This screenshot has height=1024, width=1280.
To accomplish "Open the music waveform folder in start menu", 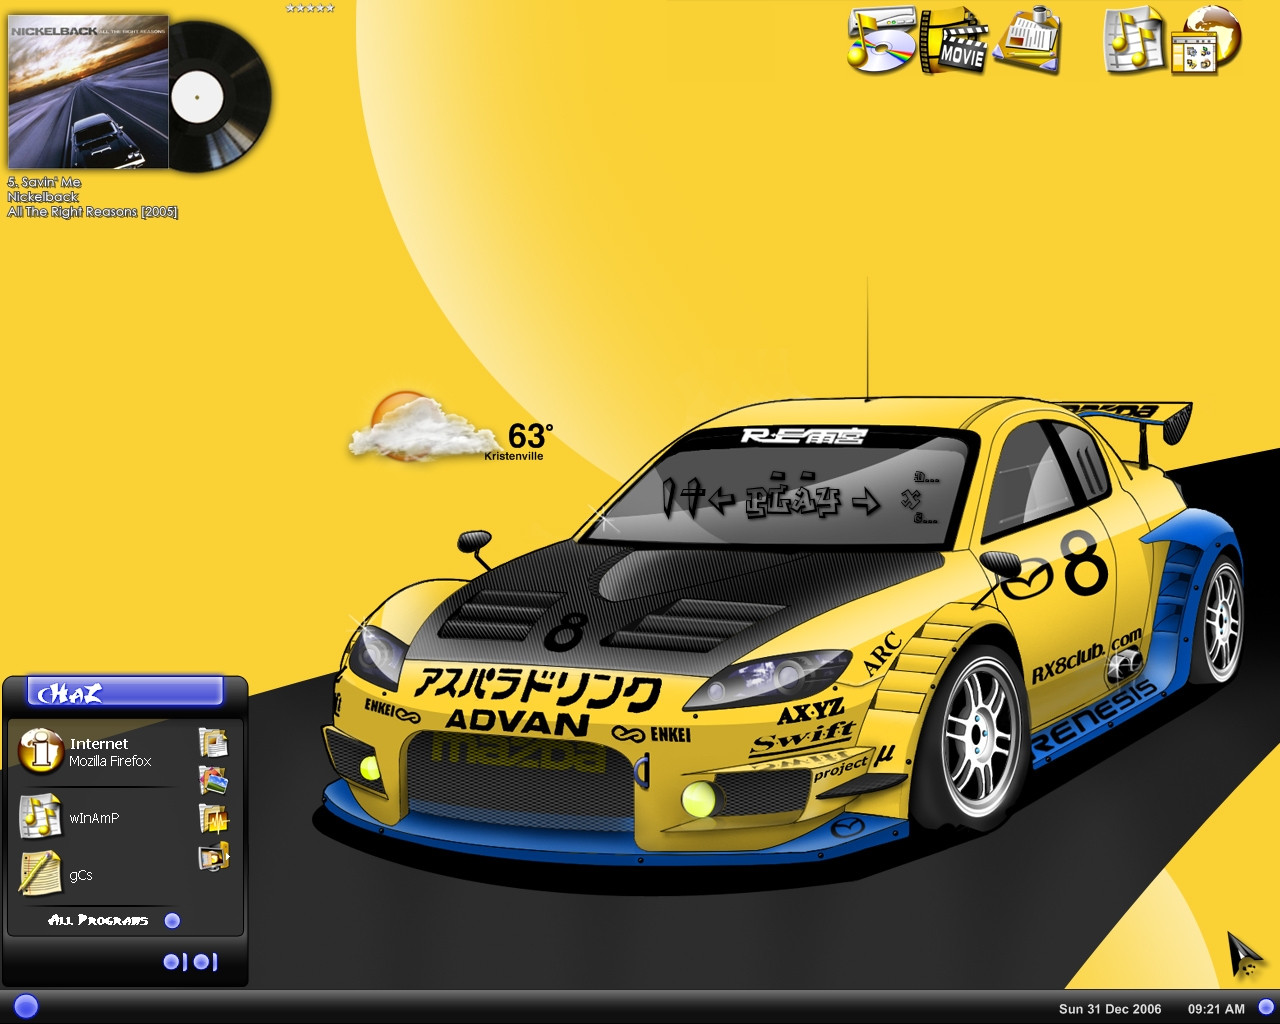I will tap(213, 819).
